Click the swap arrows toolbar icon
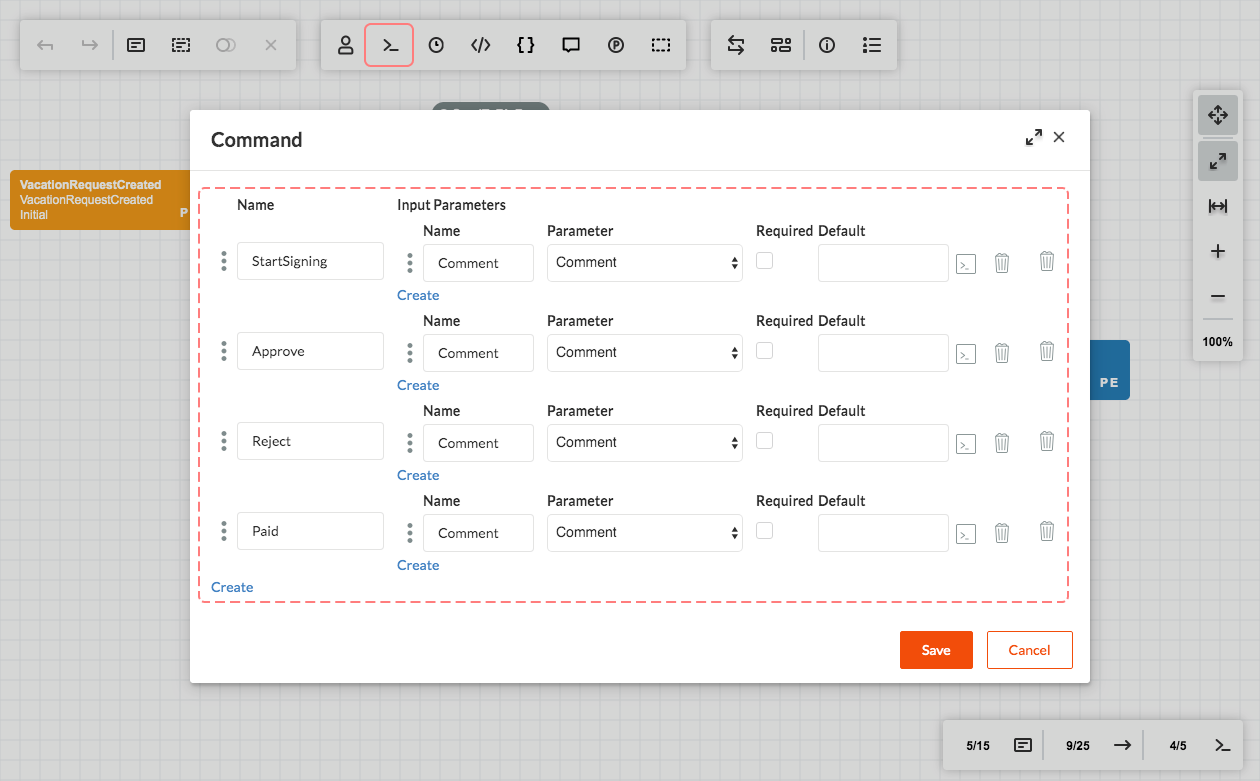Viewport: 1260px width, 781px height. [x=736, y=45]
